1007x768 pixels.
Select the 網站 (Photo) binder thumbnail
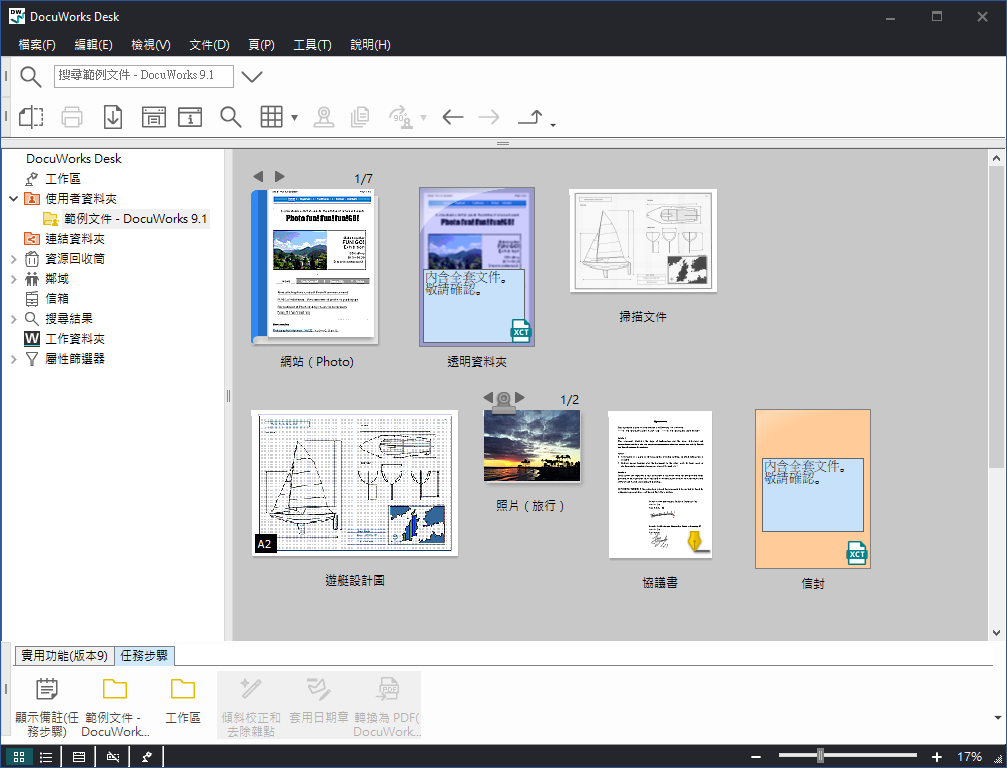click(315, 266)
